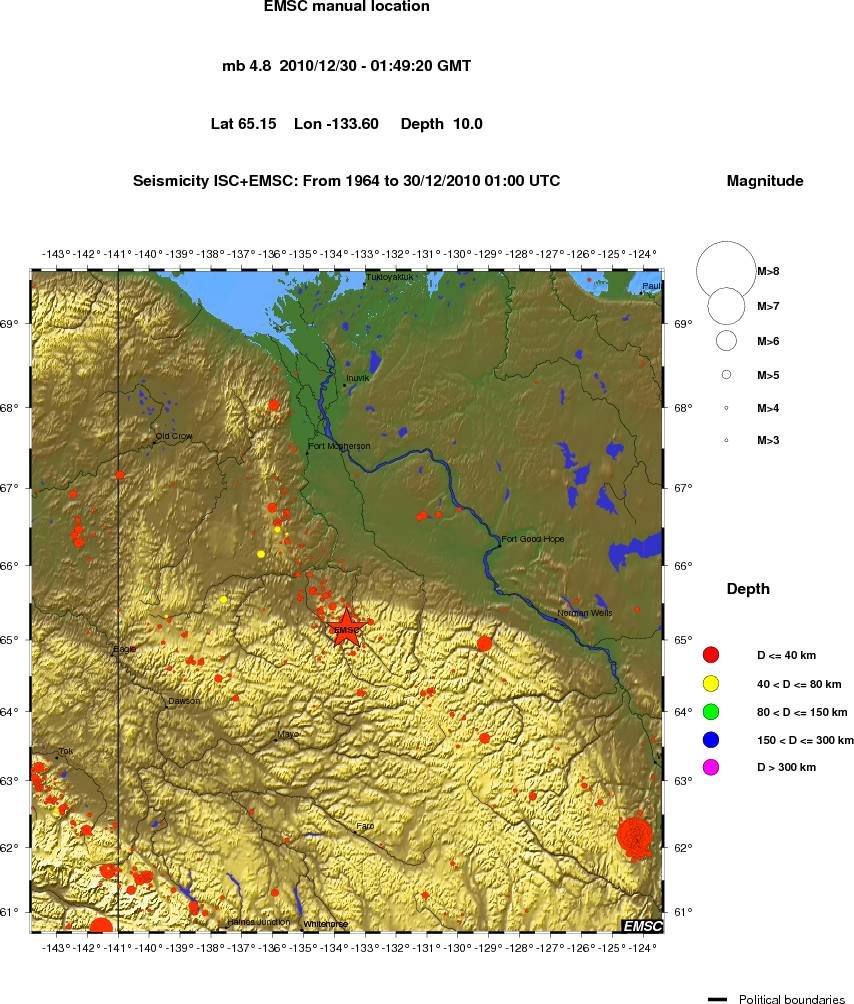The height and width of the screenshot is (1004, 854).
Task: Click the Magnitude legend heading
Action: coord(765,181)
